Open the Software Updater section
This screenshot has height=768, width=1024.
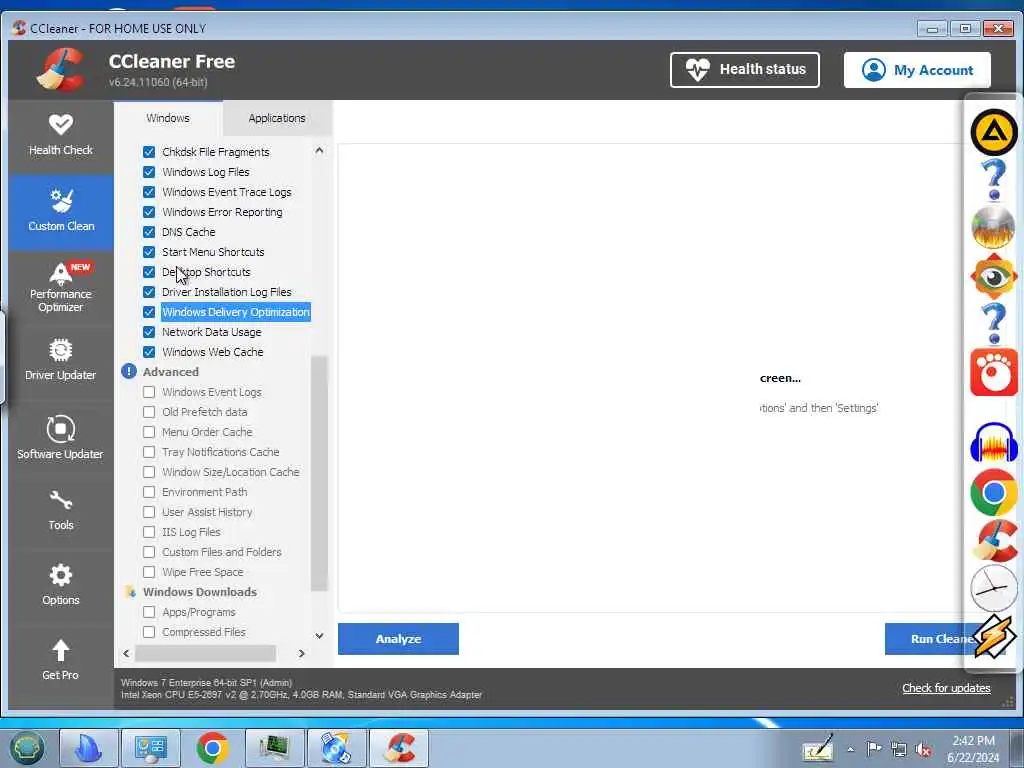[x=61, y=437]
